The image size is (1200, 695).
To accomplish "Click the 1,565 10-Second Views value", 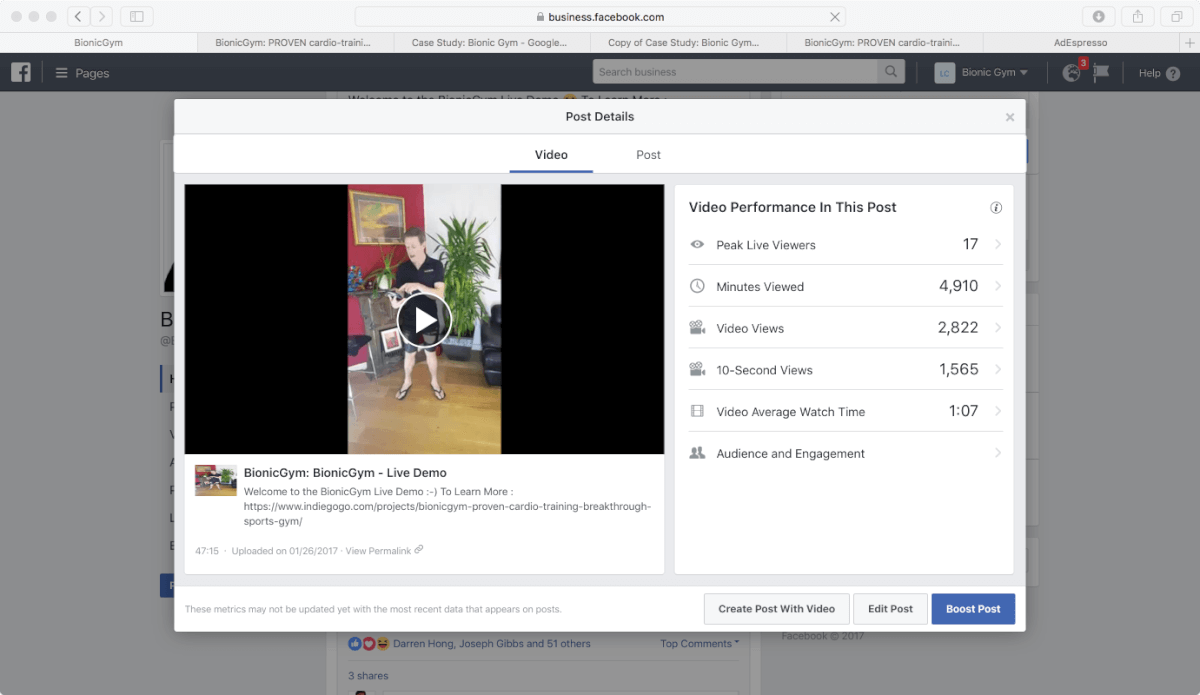I will [x=959, y=370].
